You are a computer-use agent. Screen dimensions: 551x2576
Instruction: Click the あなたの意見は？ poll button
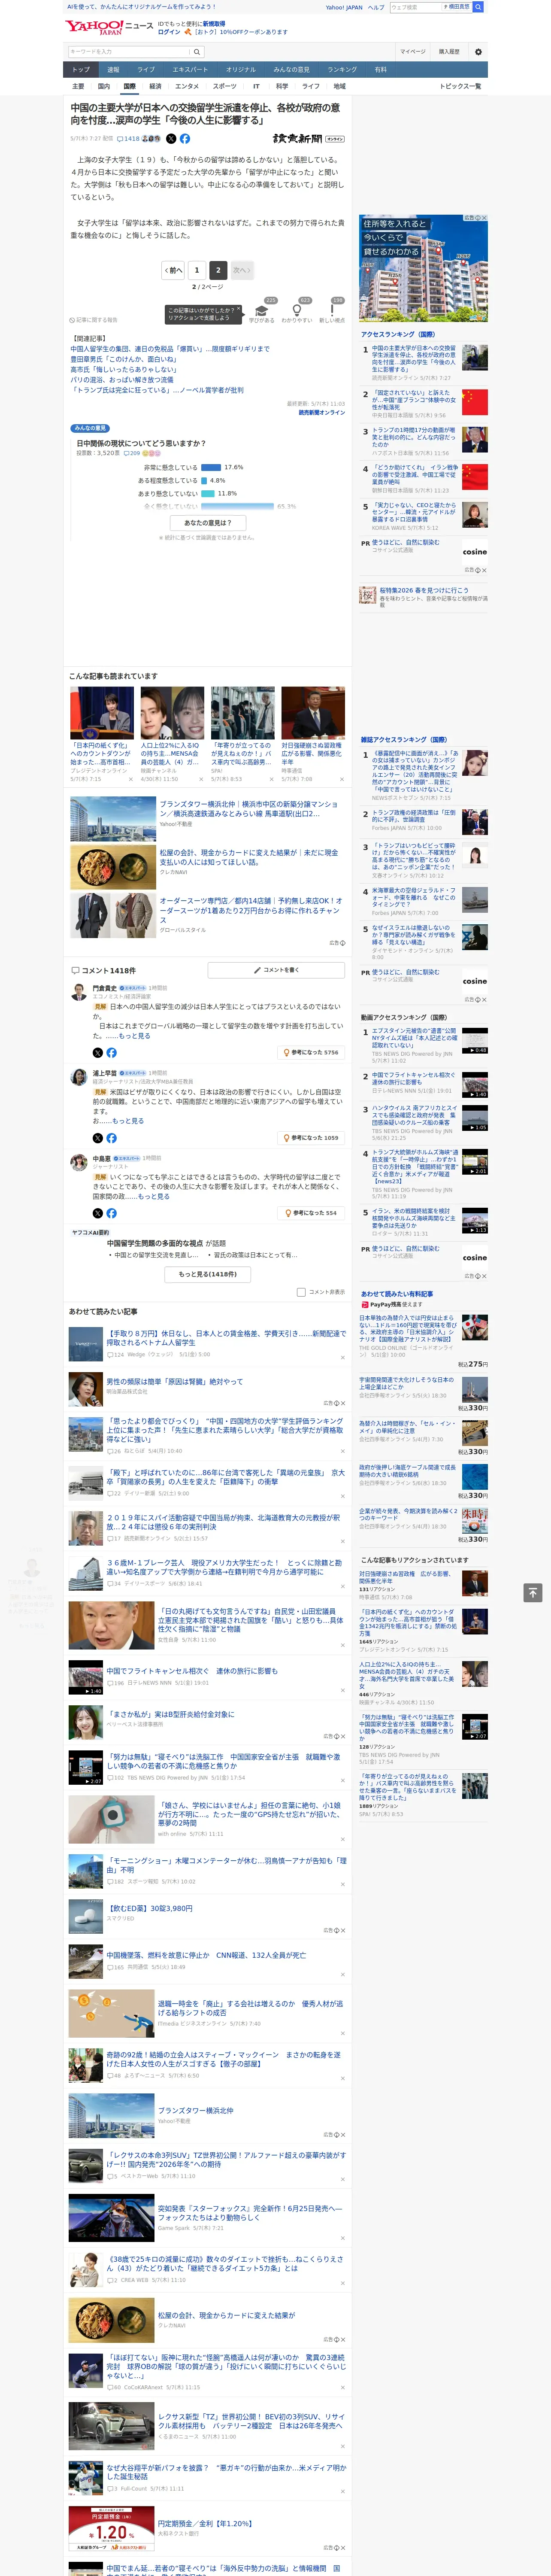[208, 522]
